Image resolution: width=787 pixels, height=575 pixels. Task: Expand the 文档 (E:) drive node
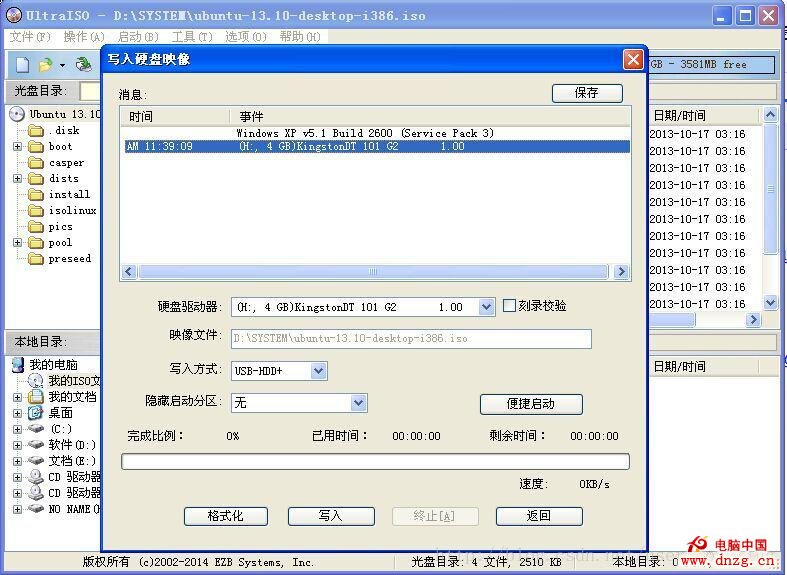pyautogui.click(x=18, y=462)
